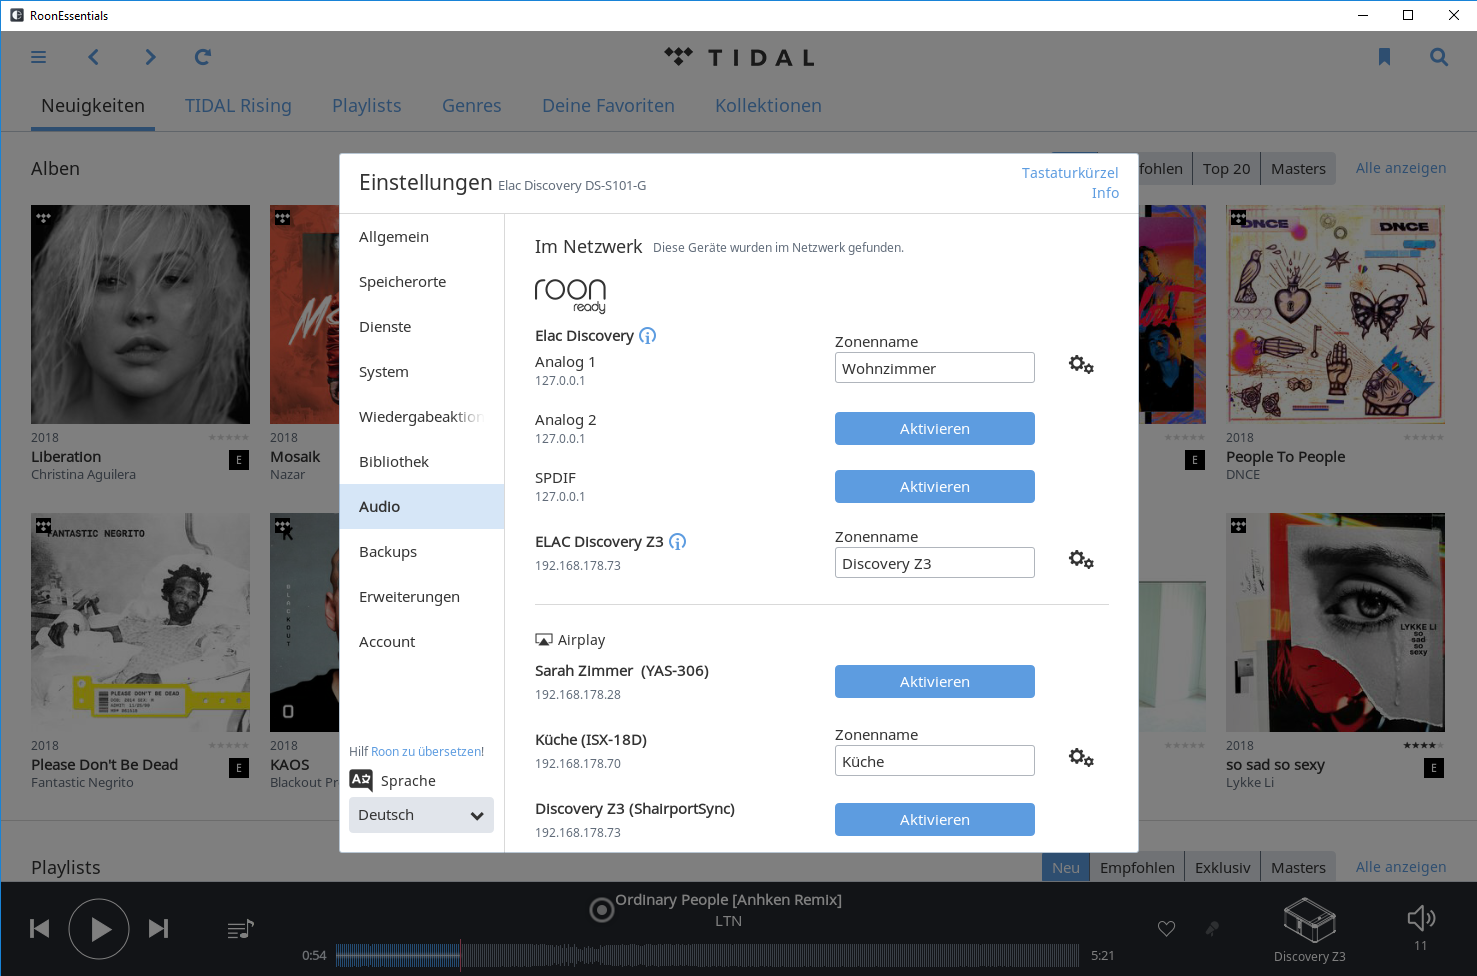This screenshot has width=1477, height=976.
Task: Switch to Neuigkeiten tab
Action: coord(93,106)
